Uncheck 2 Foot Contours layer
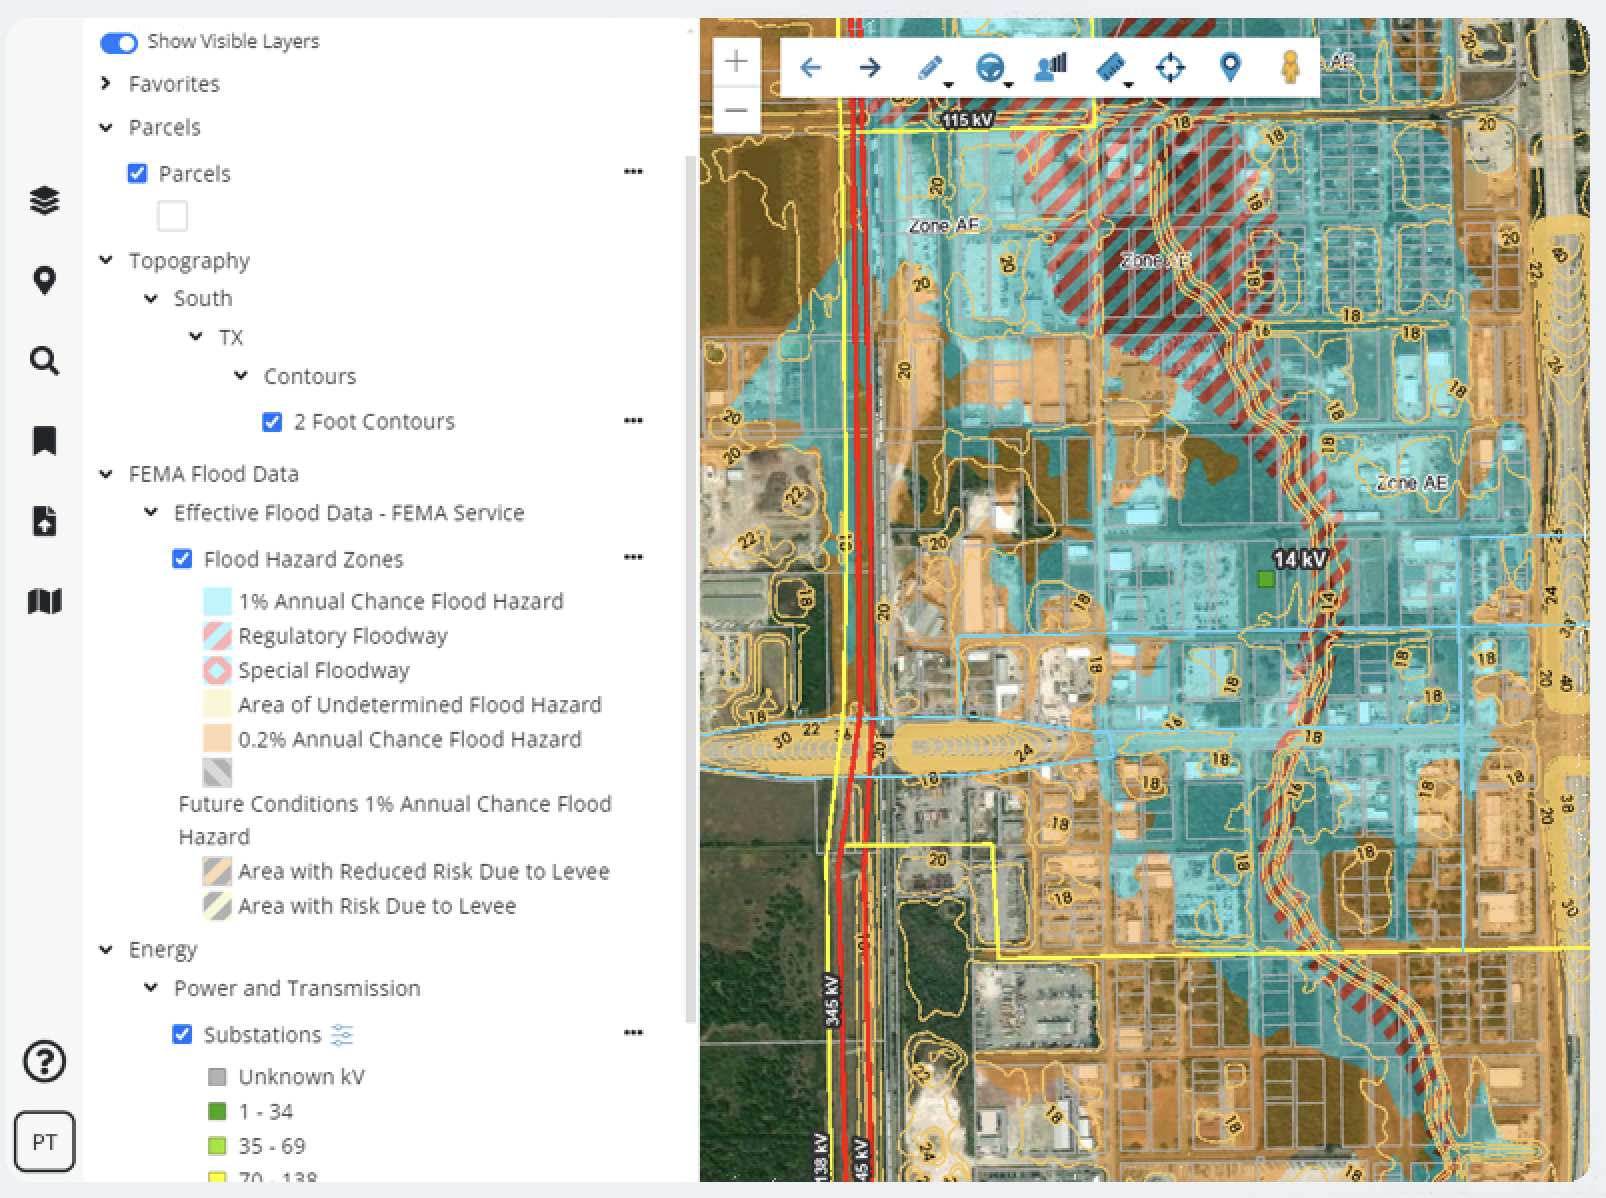The height and width of the screenshot is (1198, 1606). pos(273,421)
